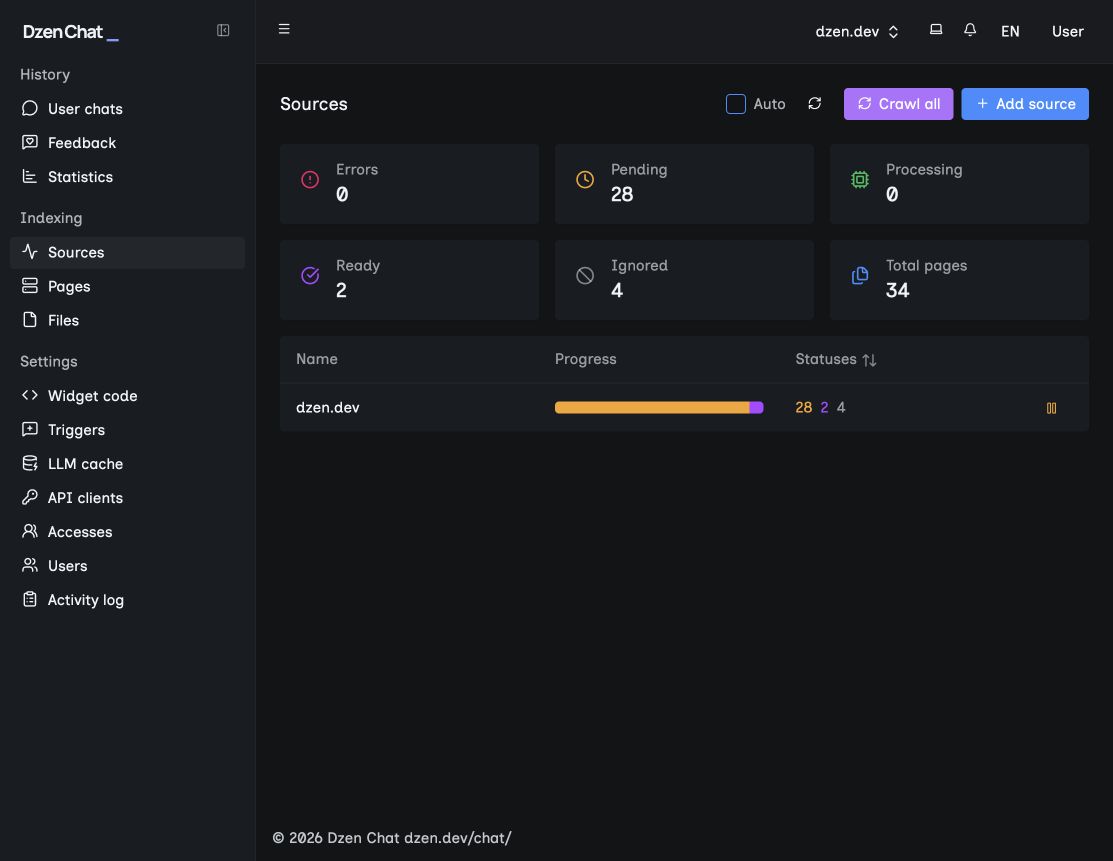Collapse the sidebar with the panel icon
Screen dimensions: 1113x861
click(x=223, y=31)
